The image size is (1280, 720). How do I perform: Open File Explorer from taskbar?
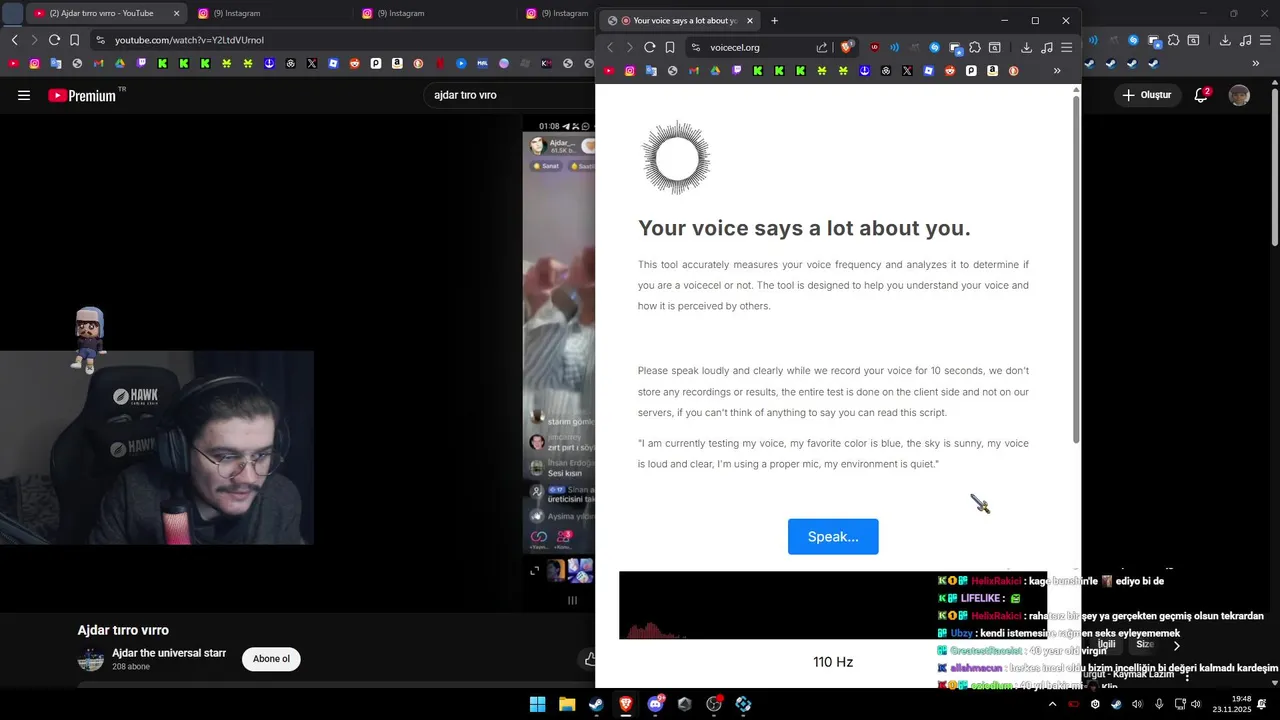point(567,704)
